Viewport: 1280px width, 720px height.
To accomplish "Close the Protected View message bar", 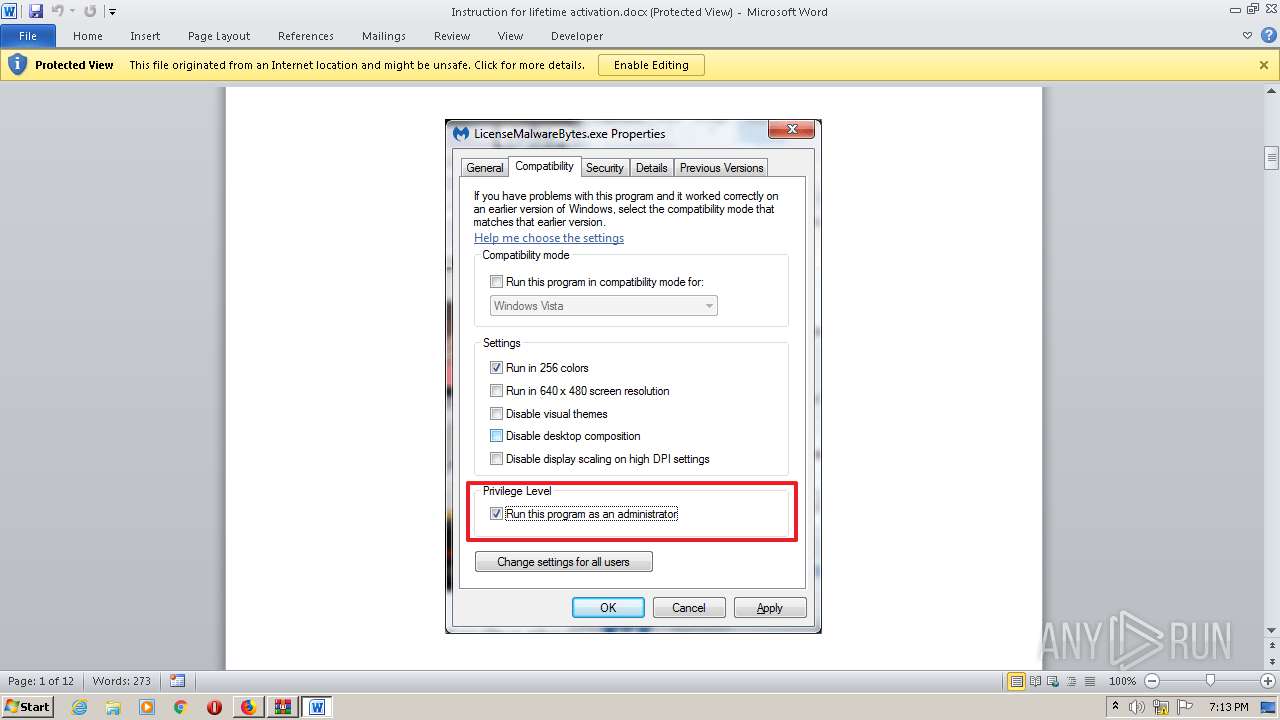I will [x=1264, y=65].
